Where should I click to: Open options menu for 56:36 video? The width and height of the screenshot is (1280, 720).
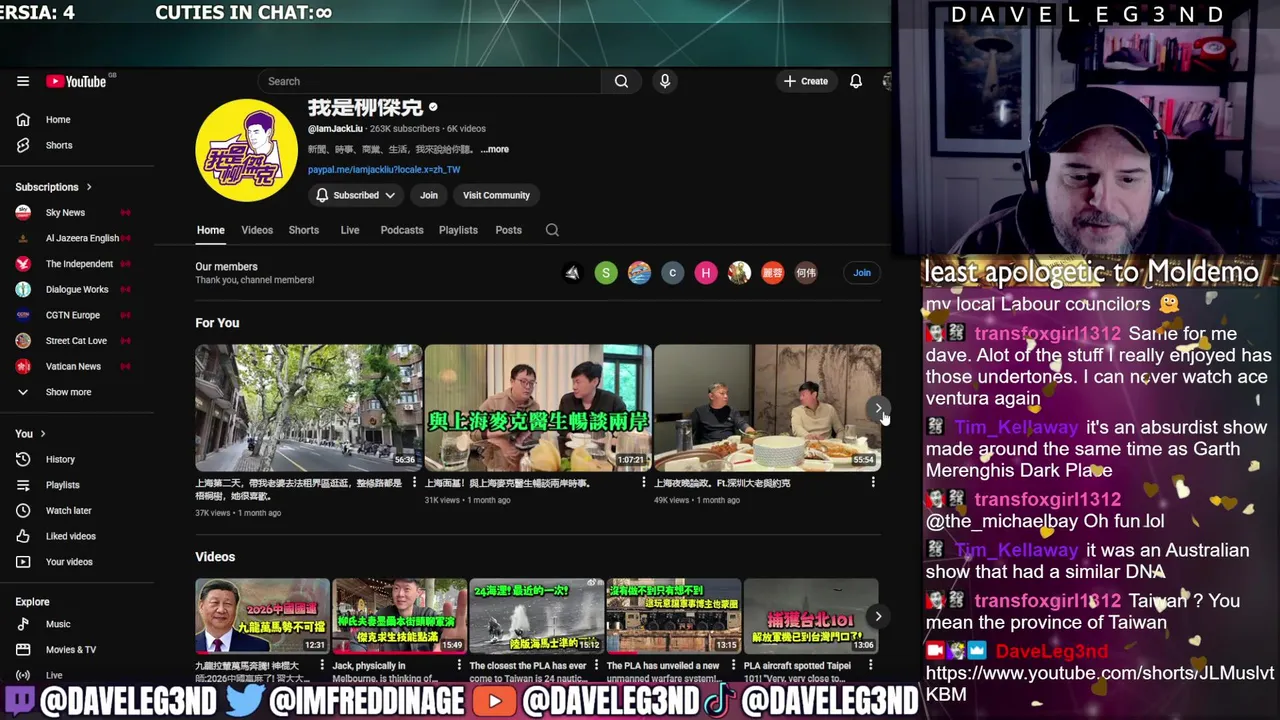click(414, 483)
